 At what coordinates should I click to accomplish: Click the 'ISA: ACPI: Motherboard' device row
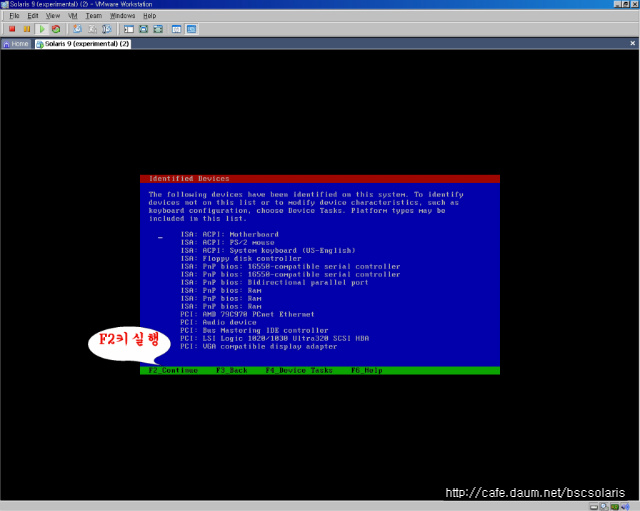click(229, 234)
